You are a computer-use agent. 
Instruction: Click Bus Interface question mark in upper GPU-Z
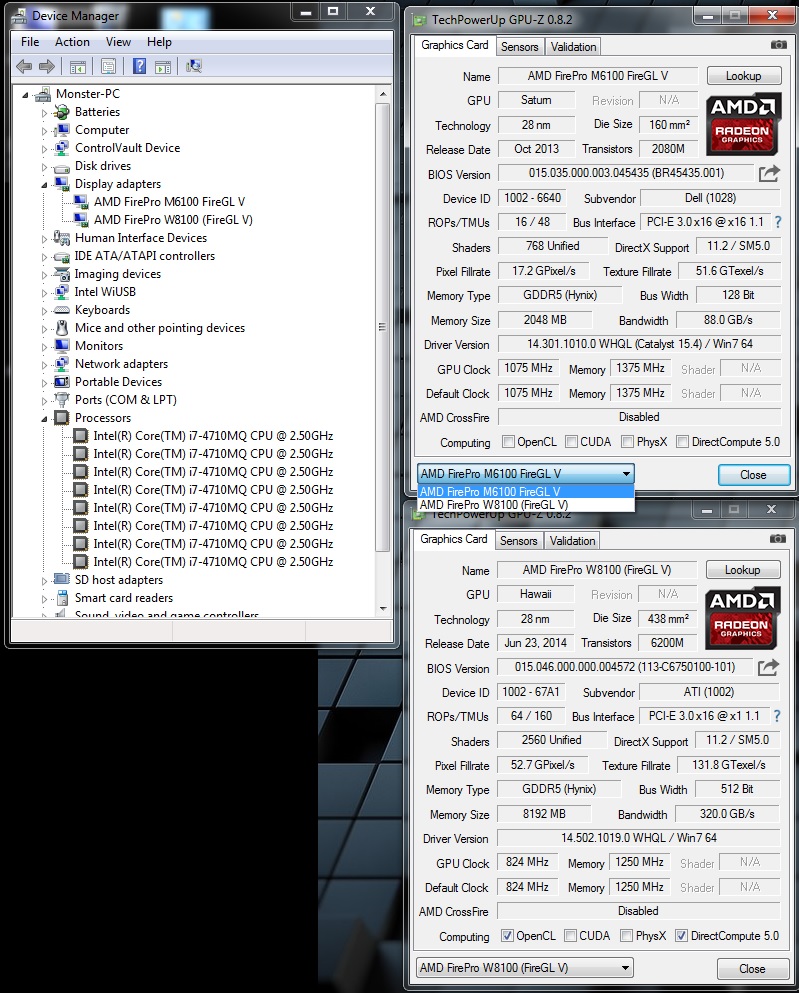click(x=777, y=222)
